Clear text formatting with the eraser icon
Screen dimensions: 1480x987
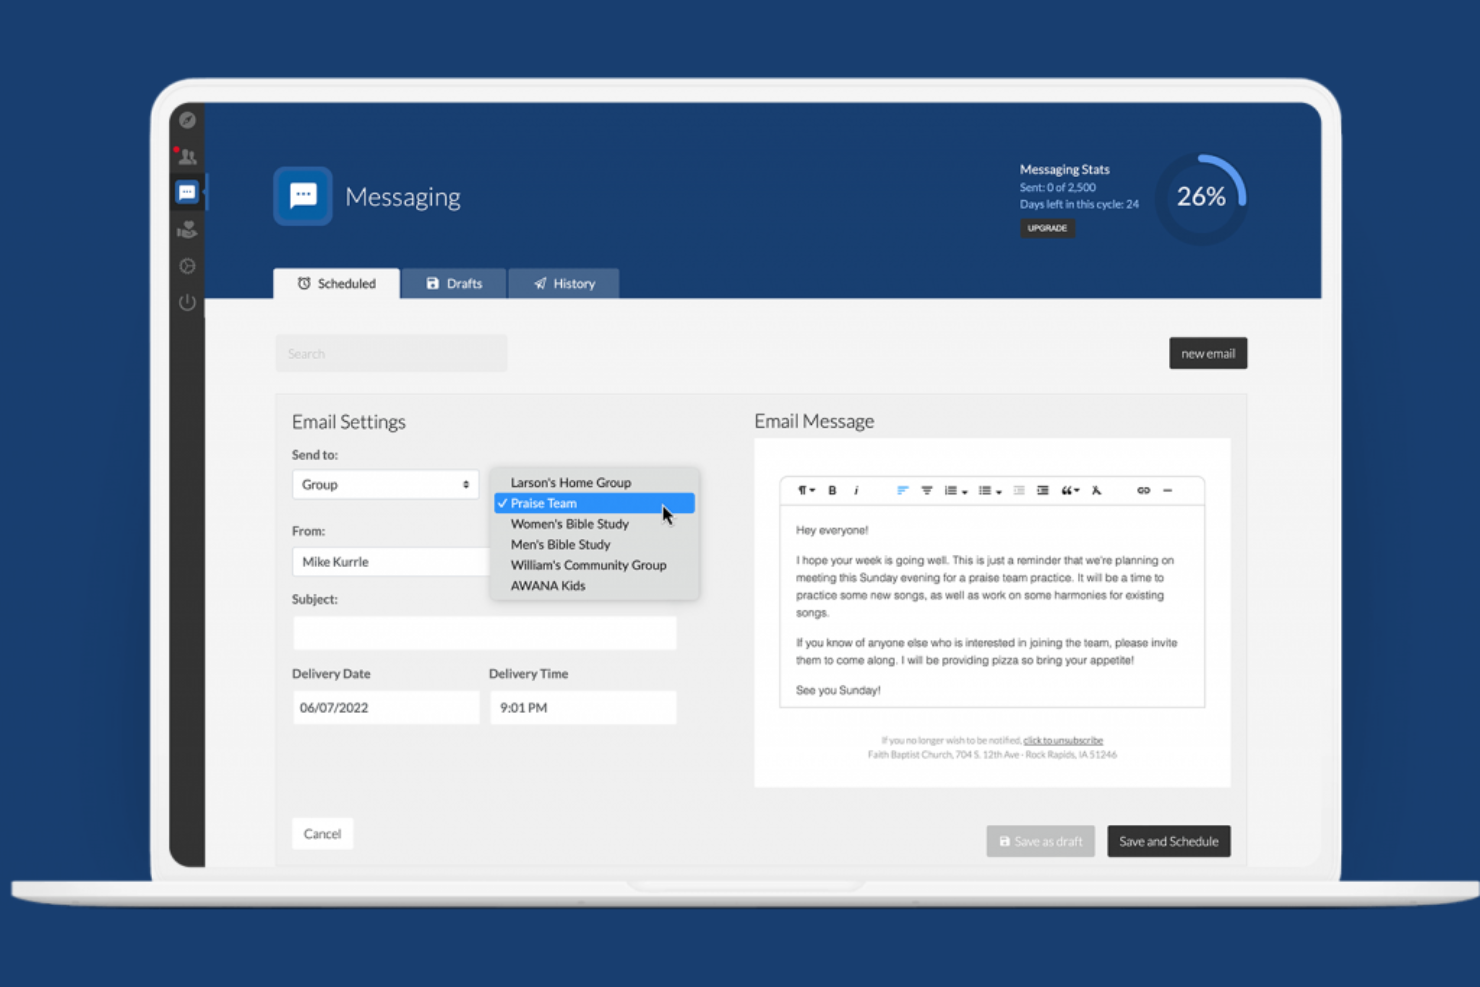pyautogui.click(x=1096, y=490)
